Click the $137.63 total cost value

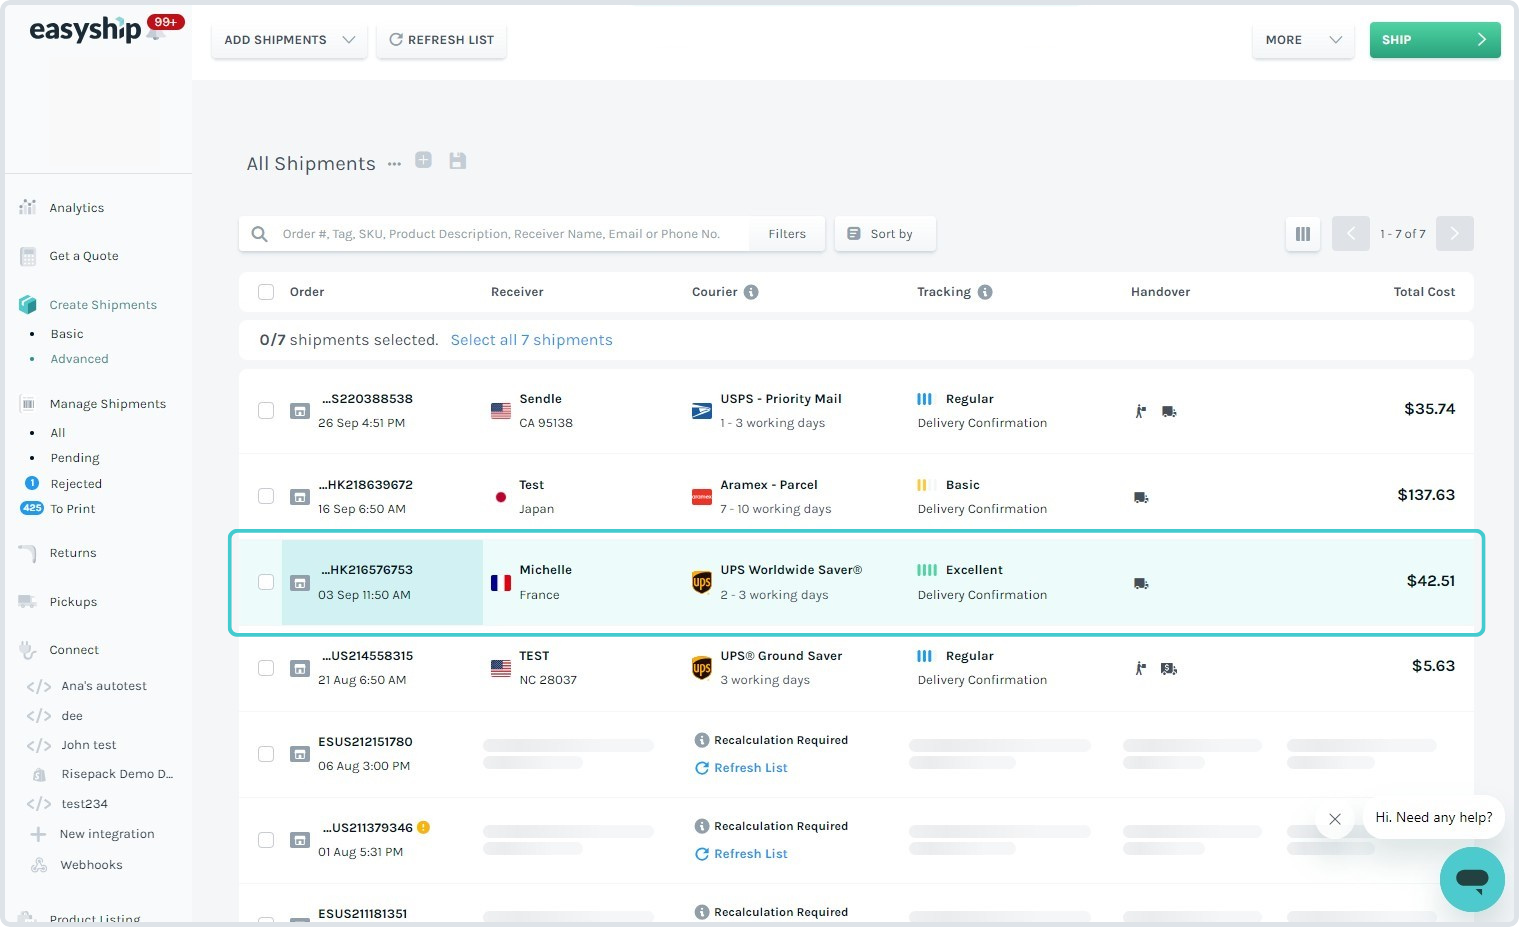coord(1426,495)
